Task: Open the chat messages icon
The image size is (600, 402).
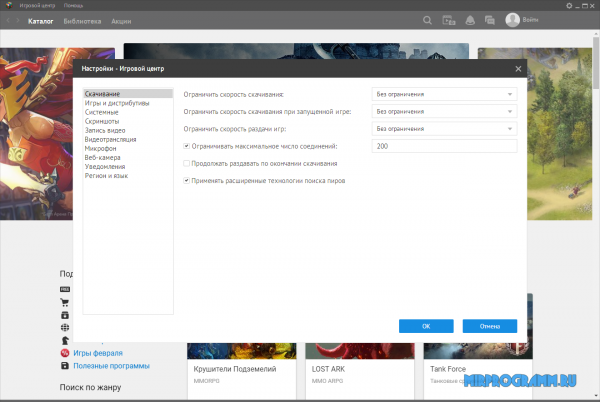Action: click(490, 20)
